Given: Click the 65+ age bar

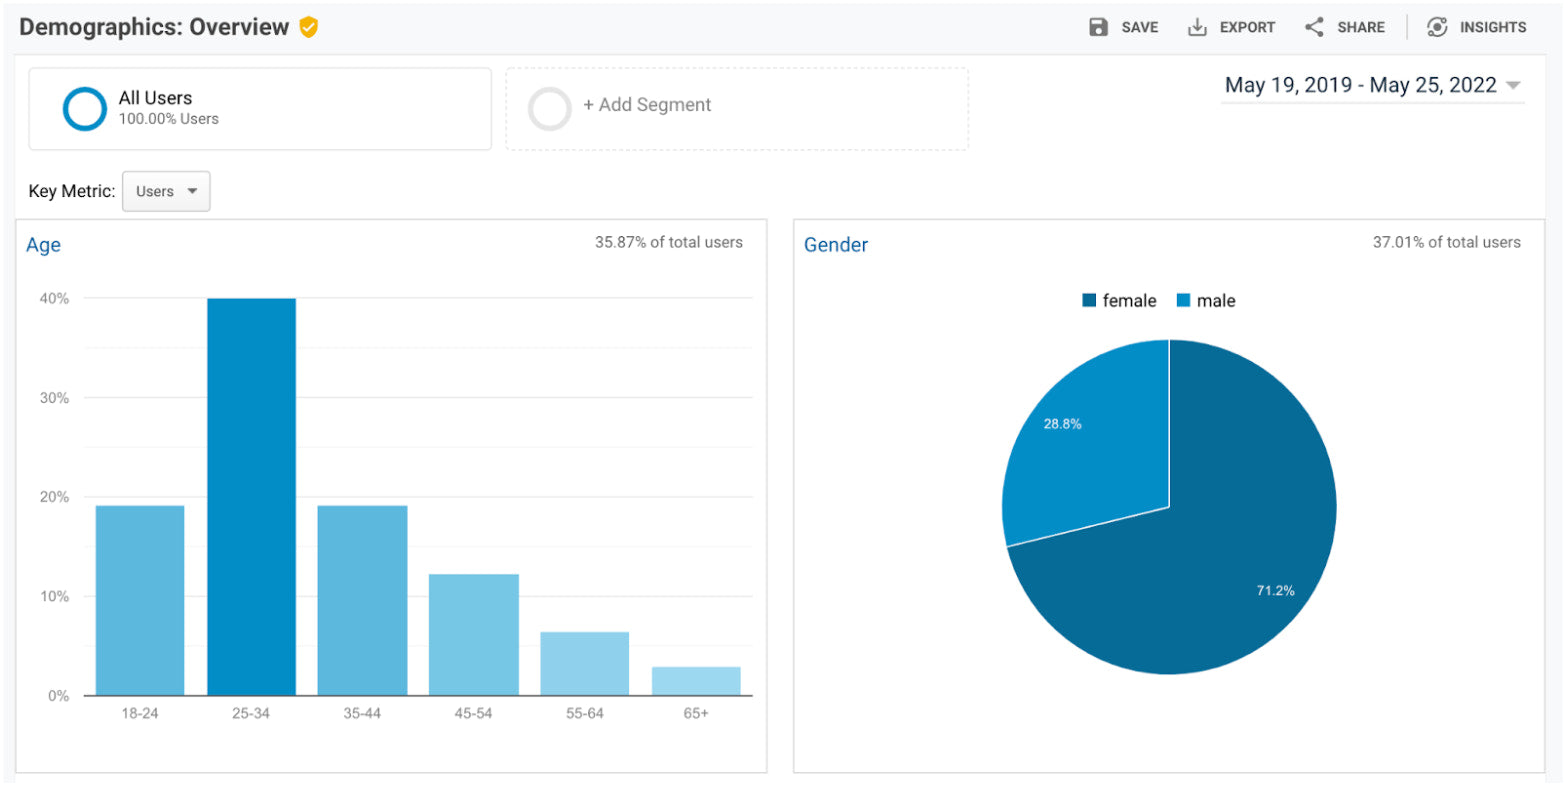Looking at the screenshot, I should (696, 681).
